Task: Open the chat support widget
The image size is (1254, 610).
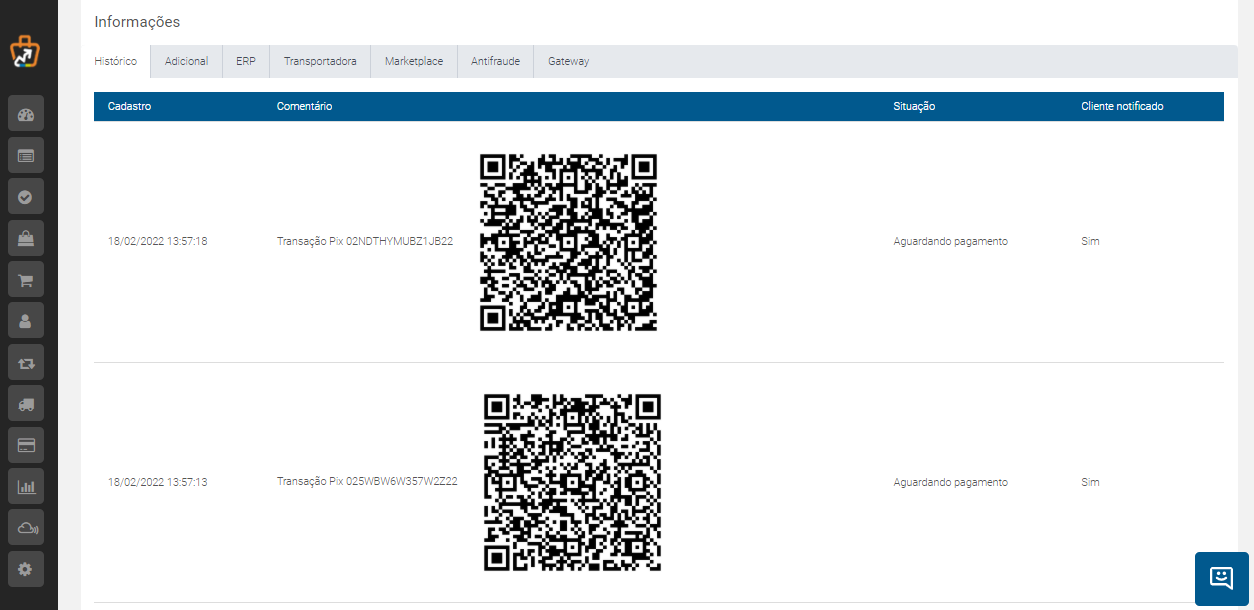Action: (1221, 578)
